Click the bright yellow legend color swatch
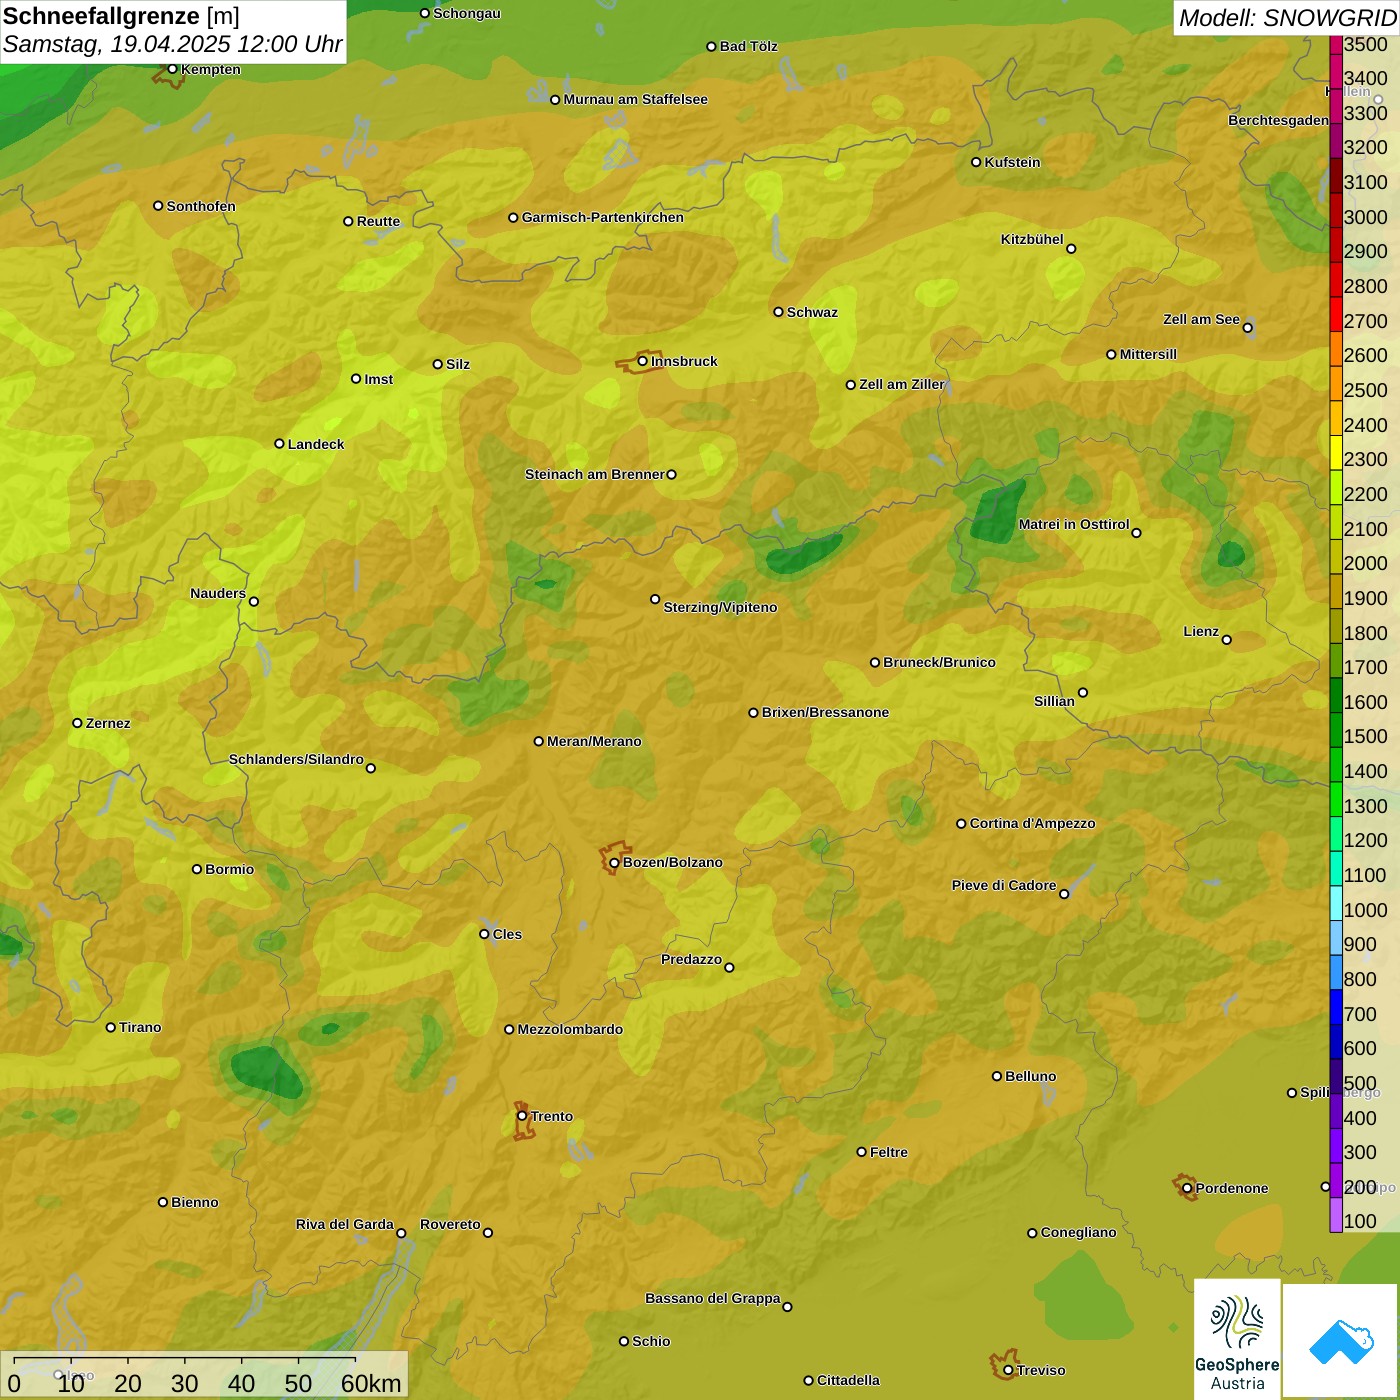Image resolution: width=1400 pixels, height=1400 pixels. click(1336, 452)
